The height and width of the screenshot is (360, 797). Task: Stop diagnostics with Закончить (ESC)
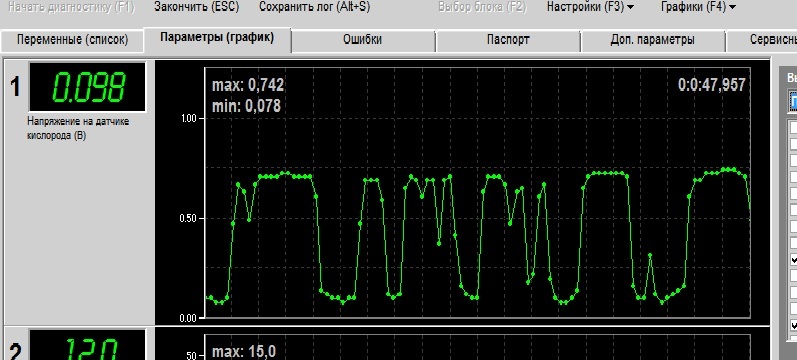(x=196, y=7)
